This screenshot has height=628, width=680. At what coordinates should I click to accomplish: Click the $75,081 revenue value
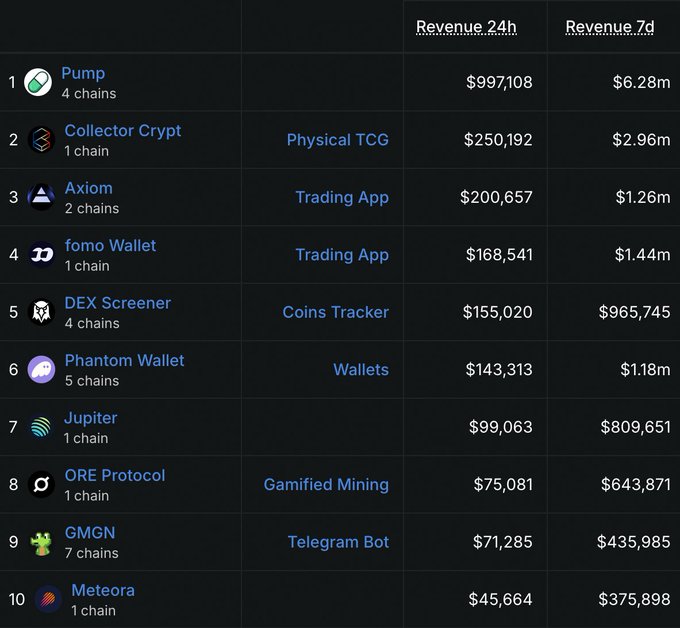pyautogui.click(x=503, y=484)
